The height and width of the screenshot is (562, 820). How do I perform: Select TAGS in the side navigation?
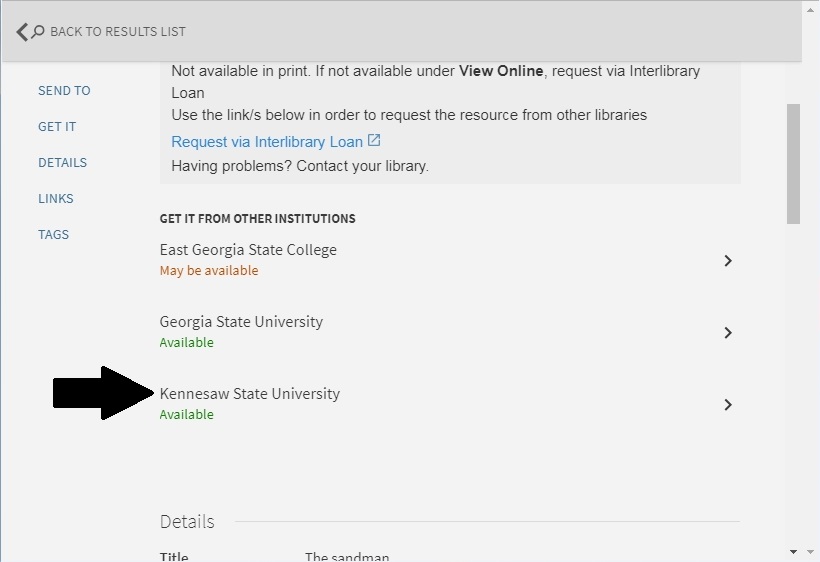pyautogui.click(x=53, y=235)
